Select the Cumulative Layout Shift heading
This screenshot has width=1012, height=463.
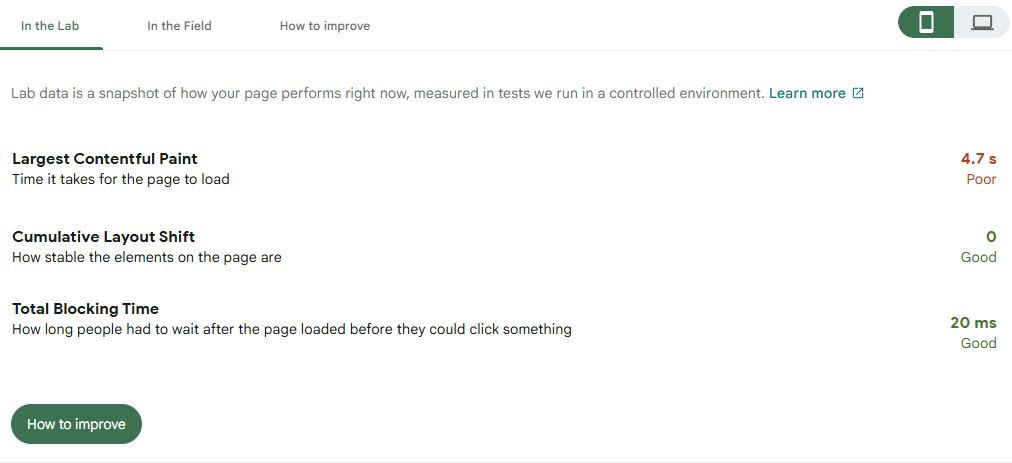[x=103, y=237]
